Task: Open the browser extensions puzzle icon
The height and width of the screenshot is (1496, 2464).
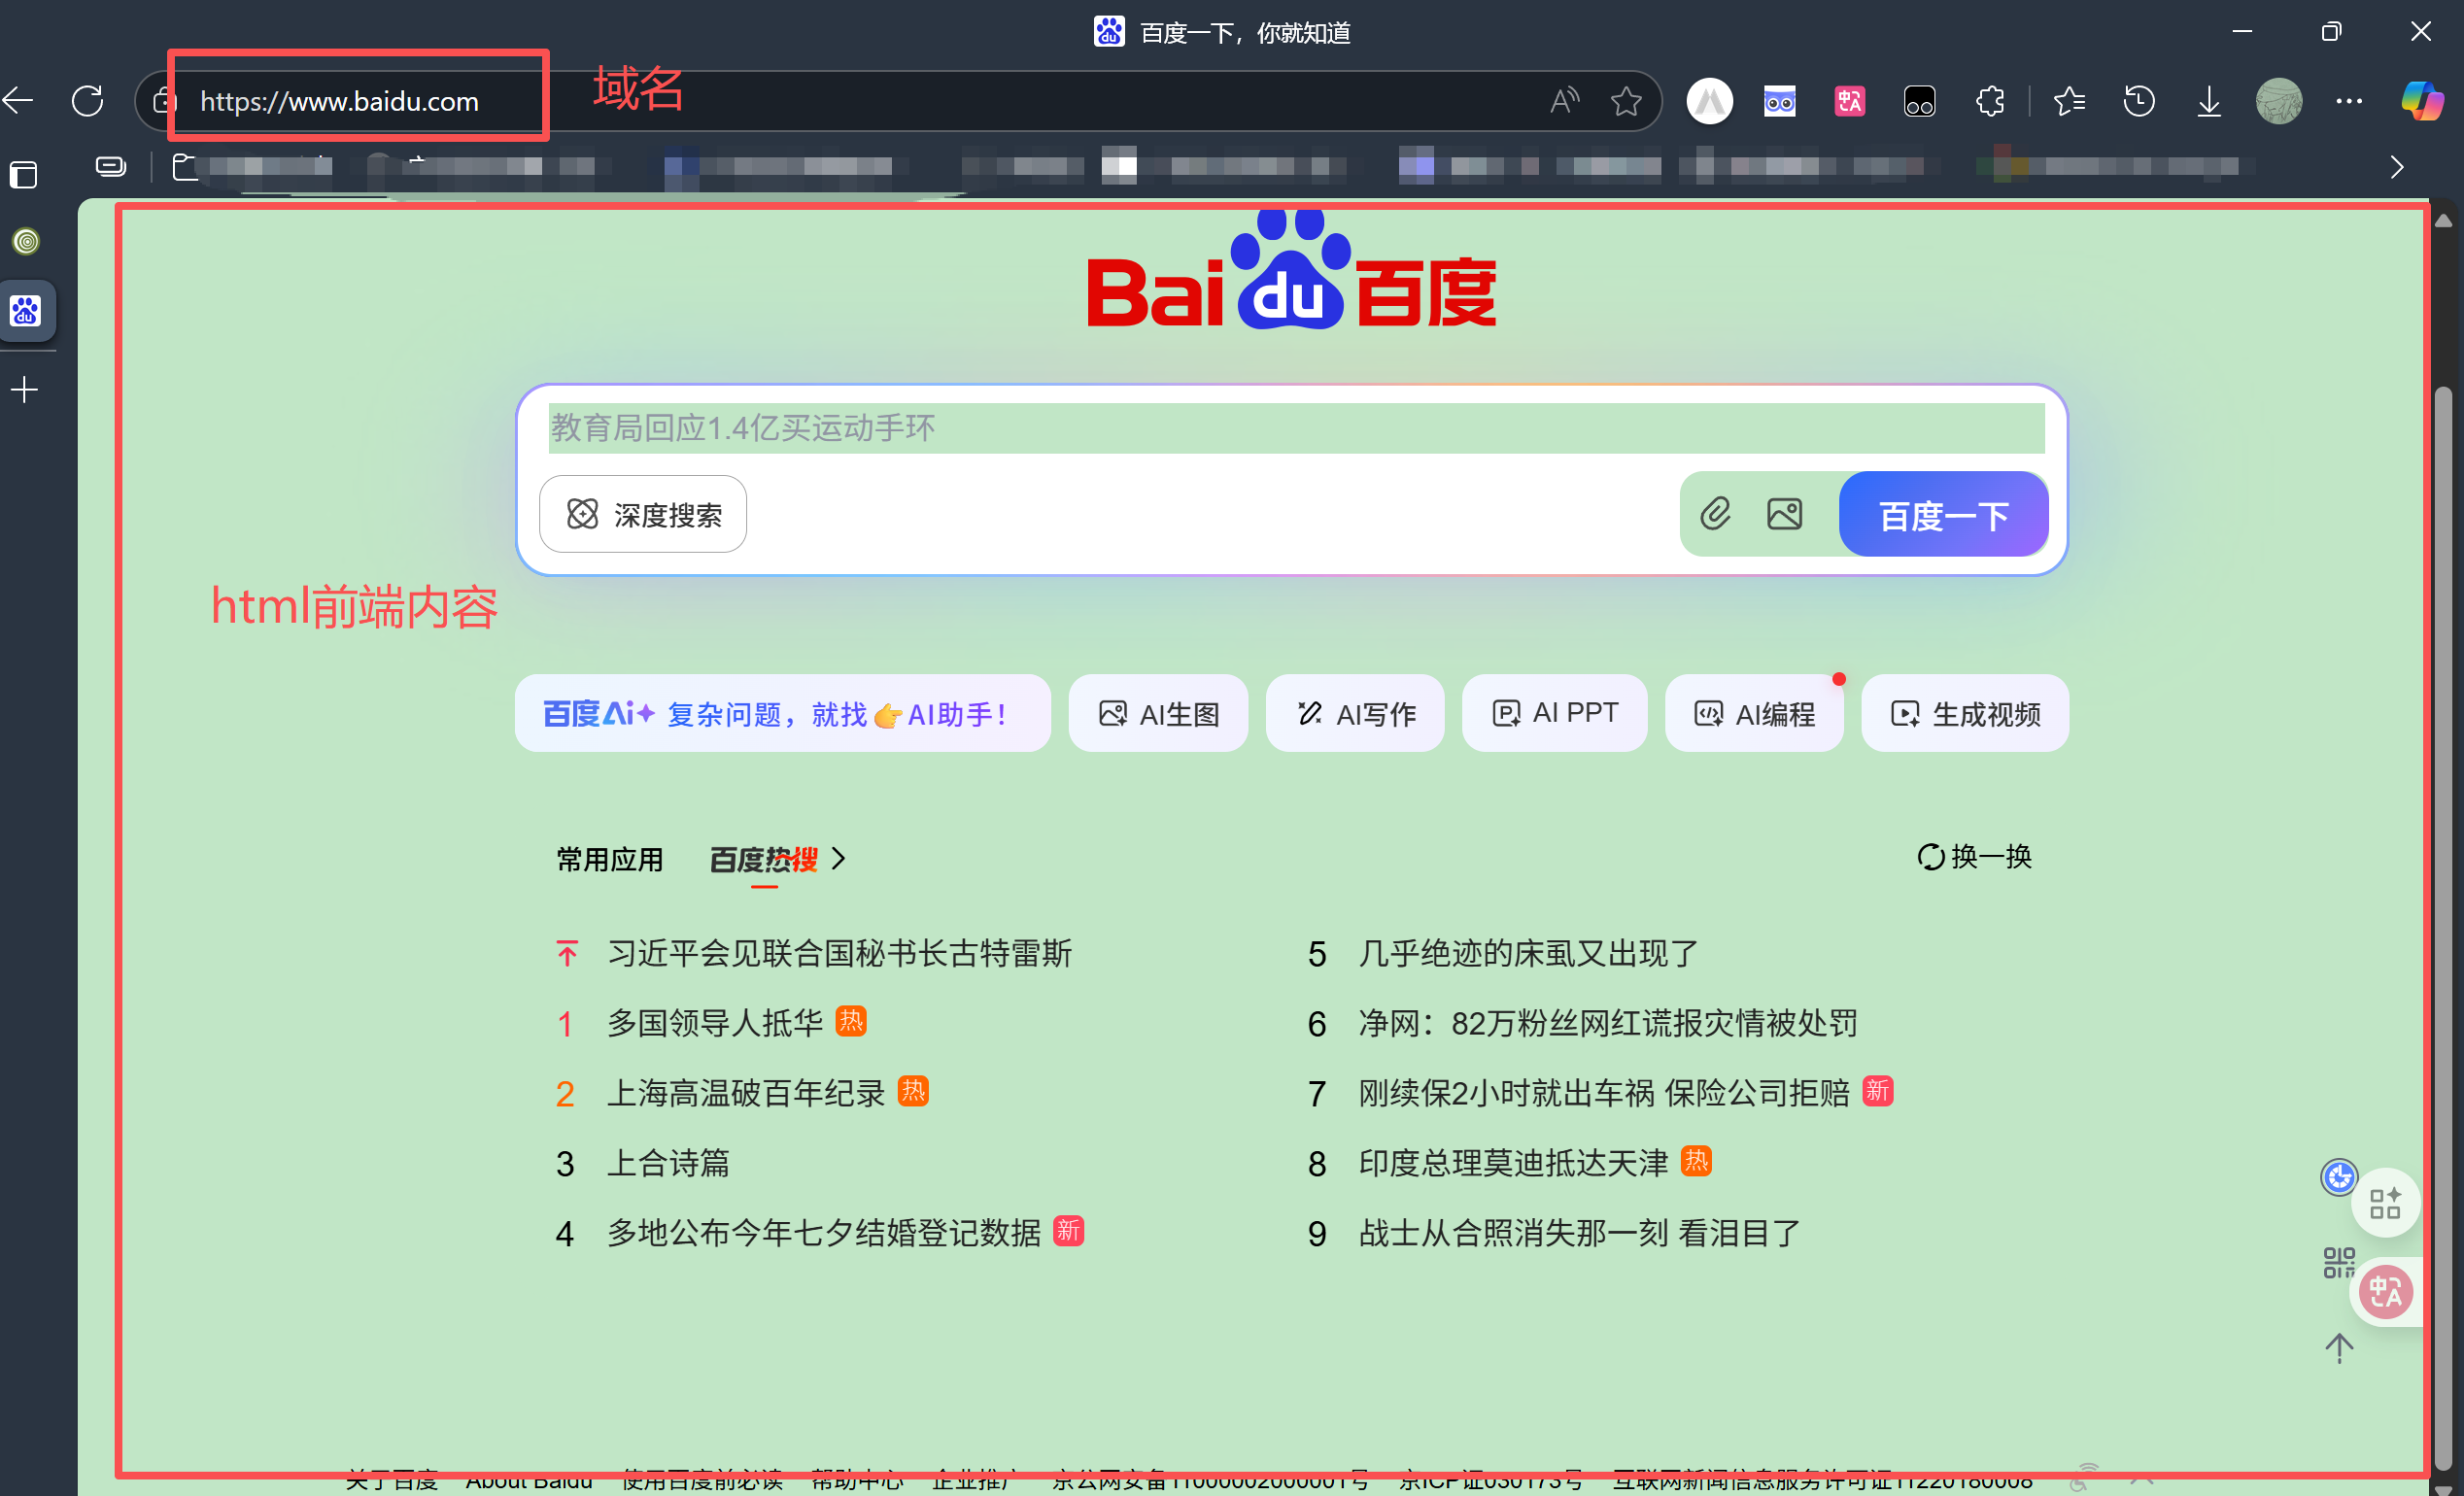Action: coord(1990,101)
